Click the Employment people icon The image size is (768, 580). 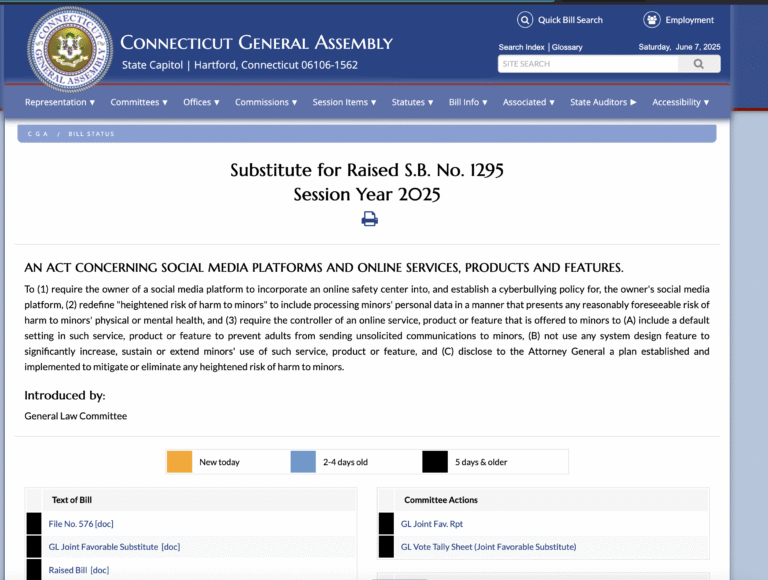(x=651, y=20)
